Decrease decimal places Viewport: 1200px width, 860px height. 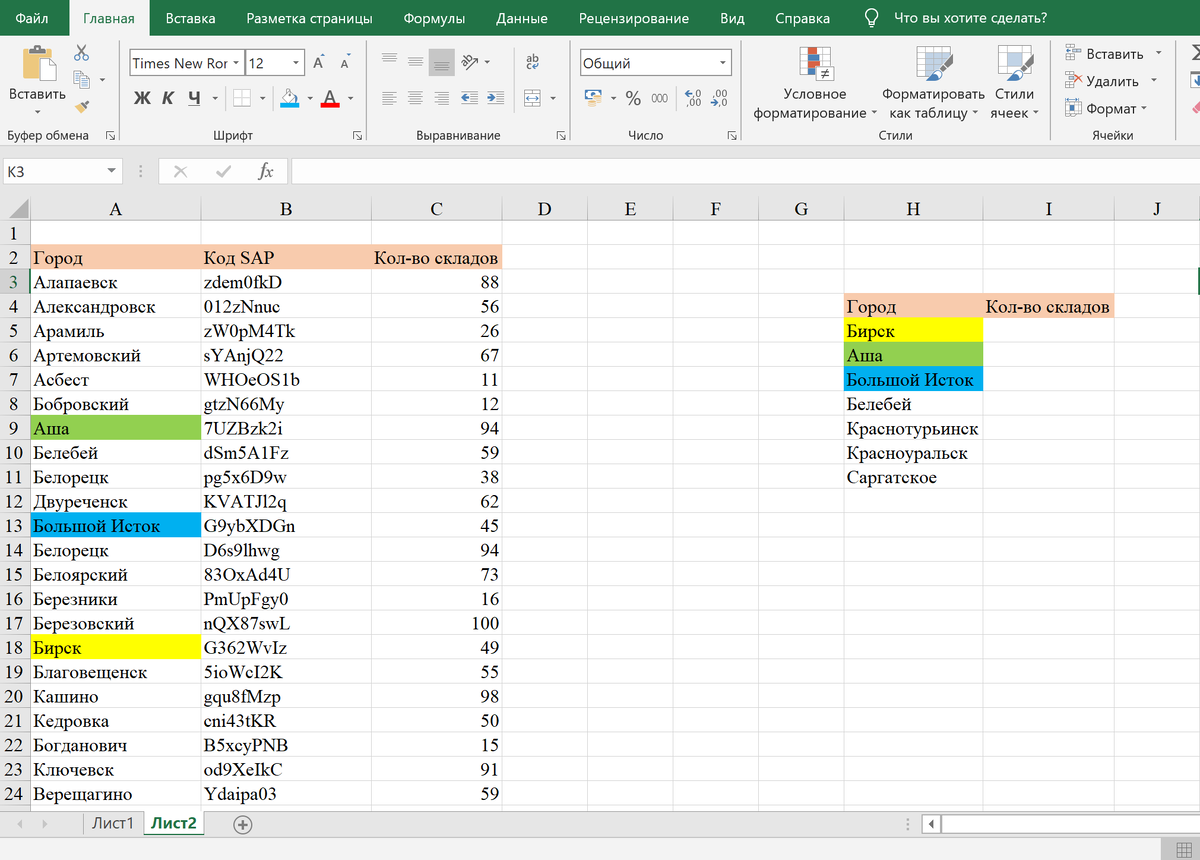pos(720,98)
